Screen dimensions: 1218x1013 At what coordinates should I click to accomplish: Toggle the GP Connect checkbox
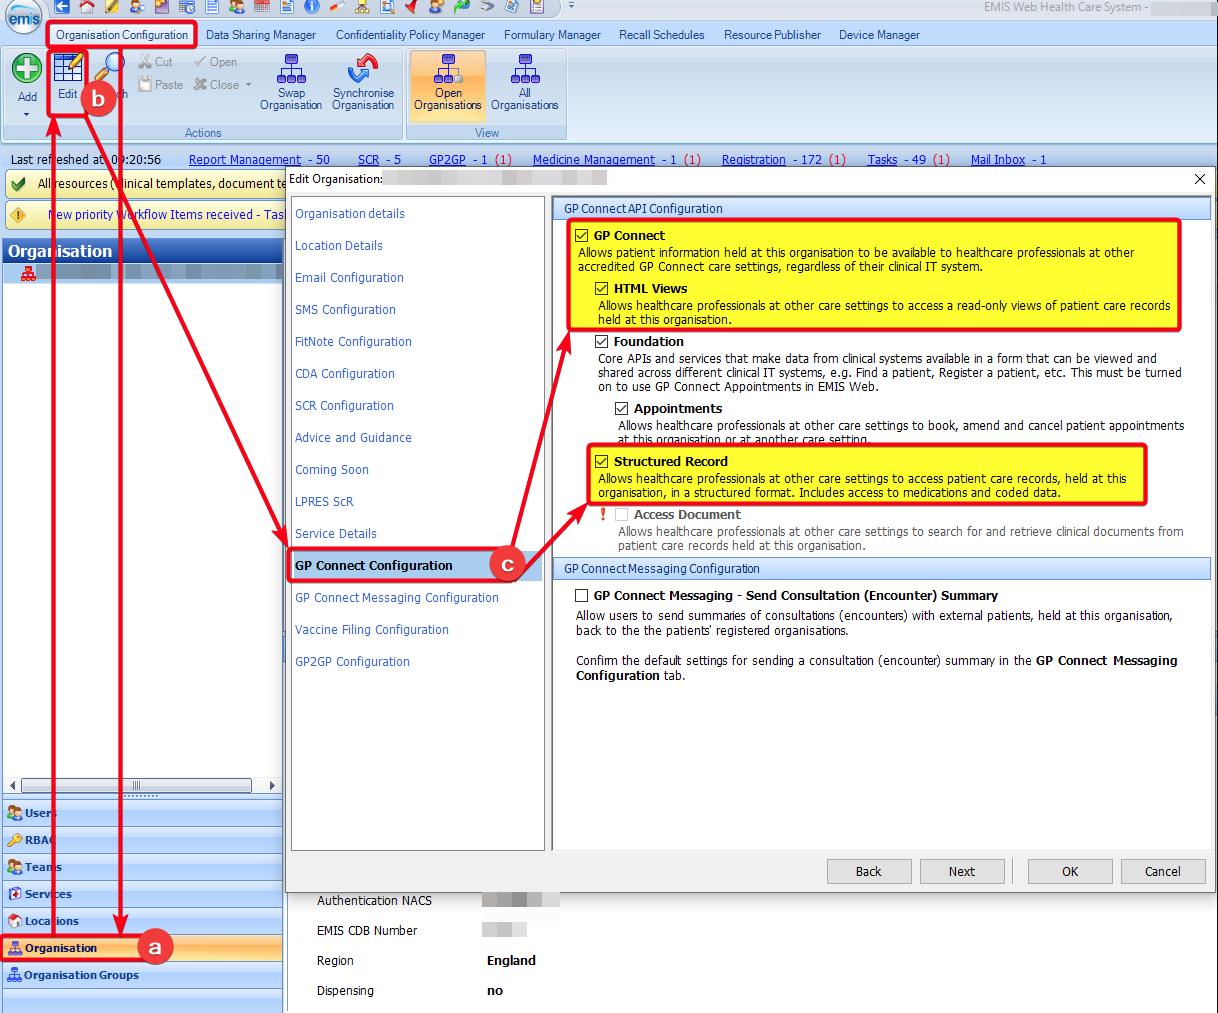point(581,236)
